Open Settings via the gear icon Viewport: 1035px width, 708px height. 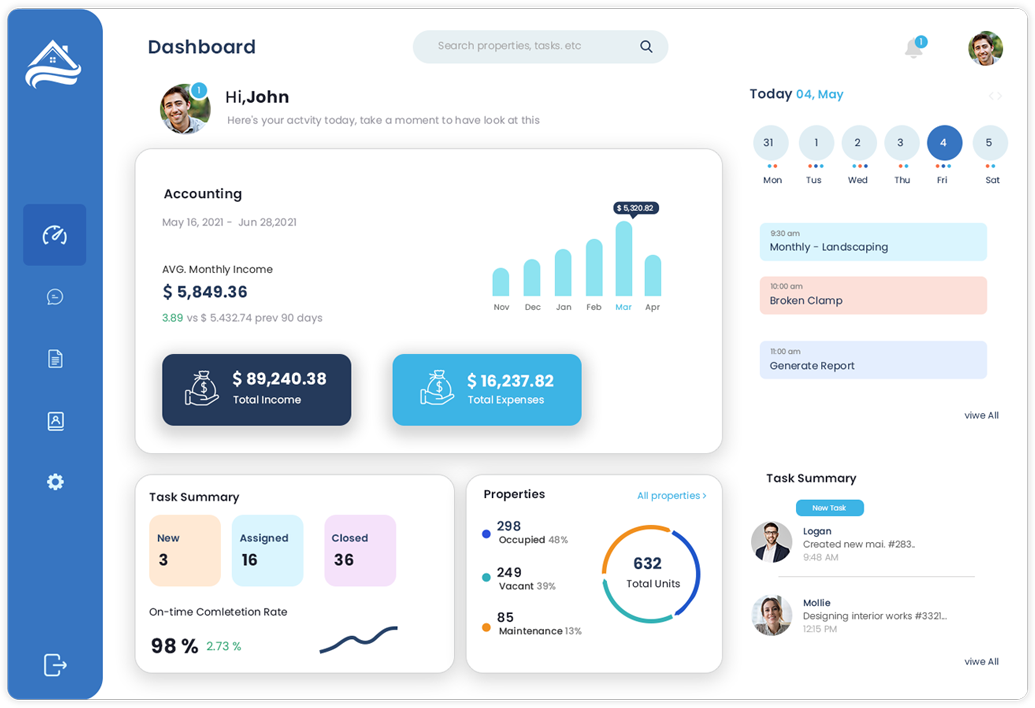(54, 482)
